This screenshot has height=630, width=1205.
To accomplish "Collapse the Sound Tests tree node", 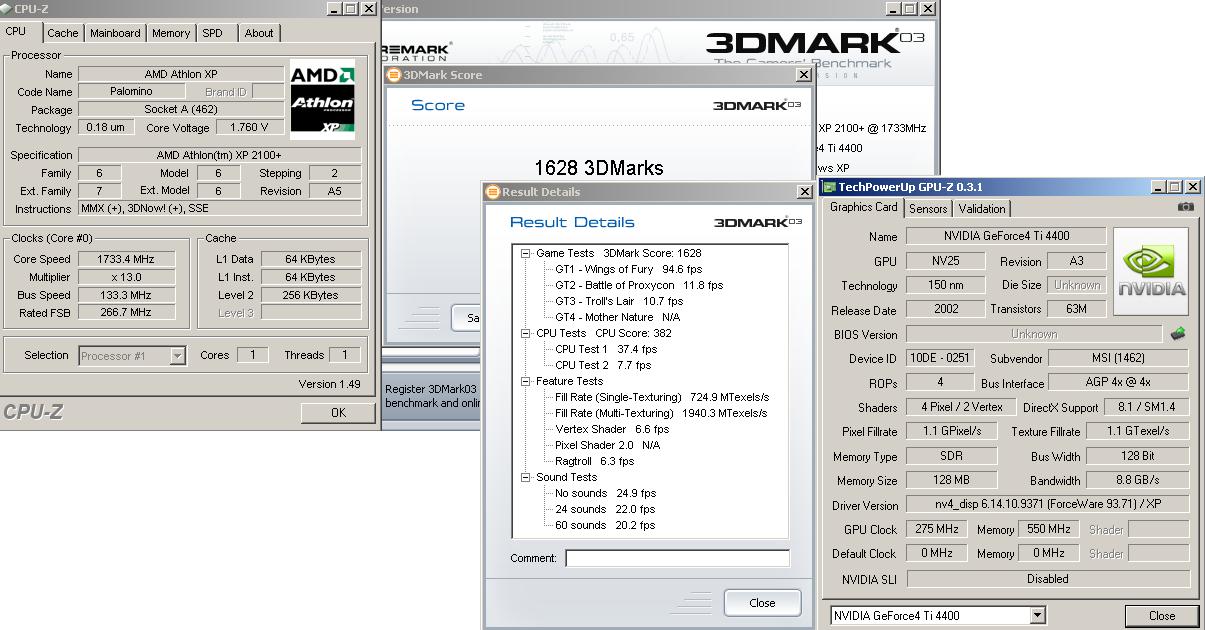I will pos(526,477).
